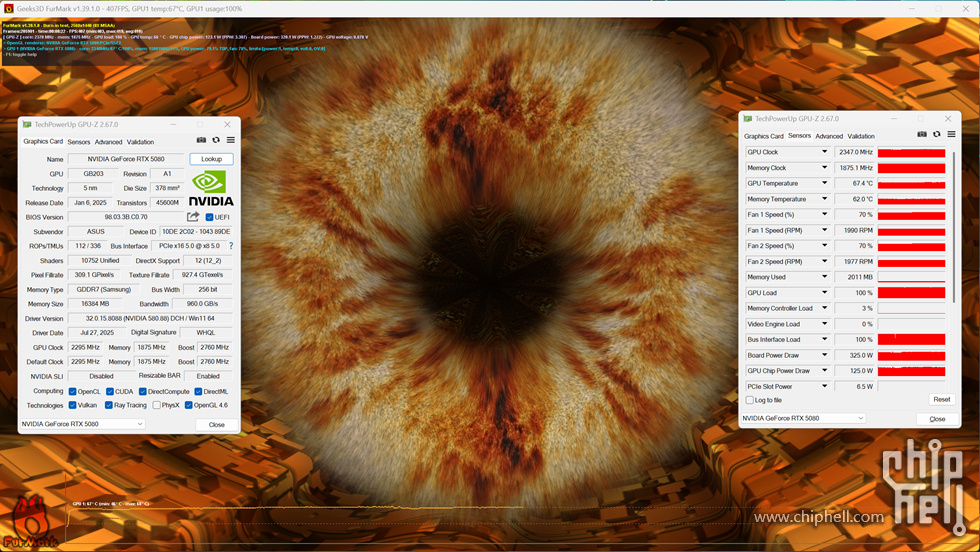980x552 pixels.
Task: Click the GPU Temperature value 67.4 °C
Action: (x=854, y=183)
